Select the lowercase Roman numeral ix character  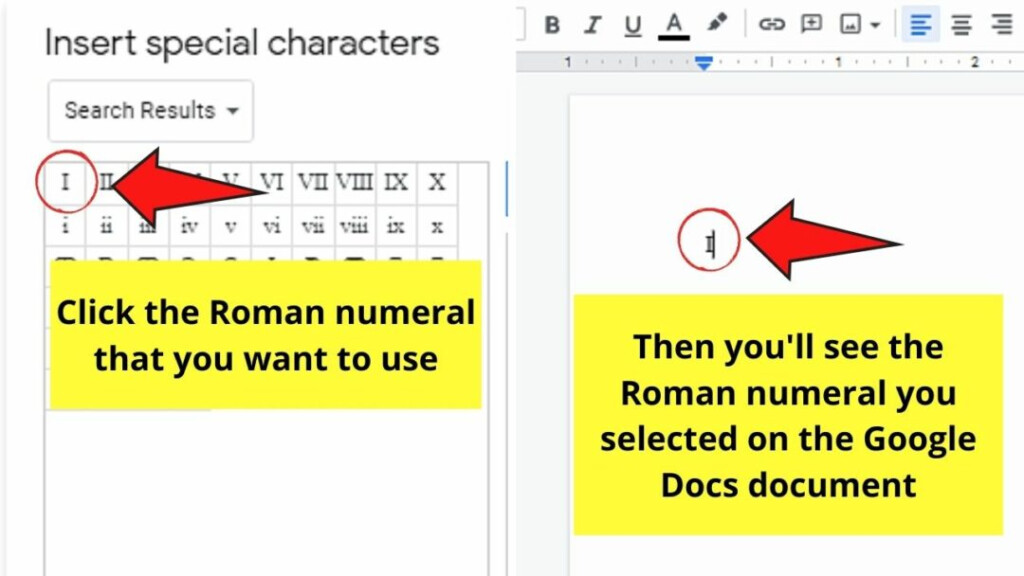[396, 226]
